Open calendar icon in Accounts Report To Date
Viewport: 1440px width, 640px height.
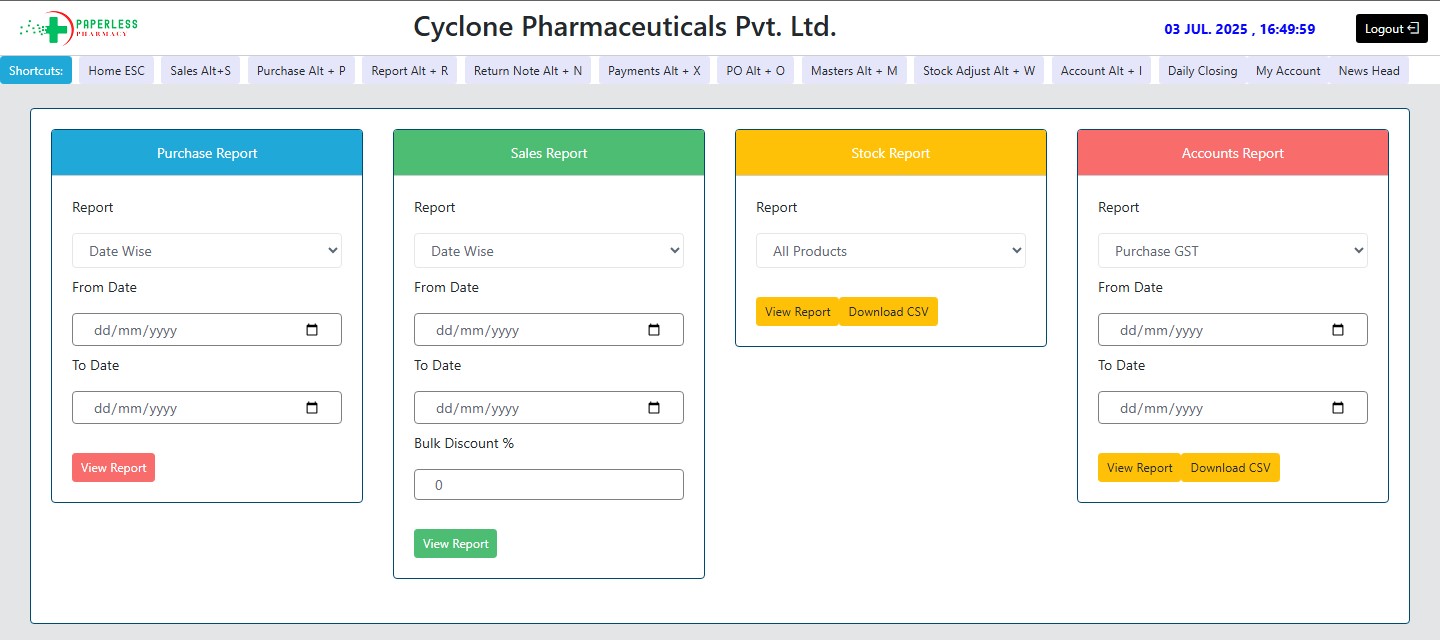(1338, 408)
